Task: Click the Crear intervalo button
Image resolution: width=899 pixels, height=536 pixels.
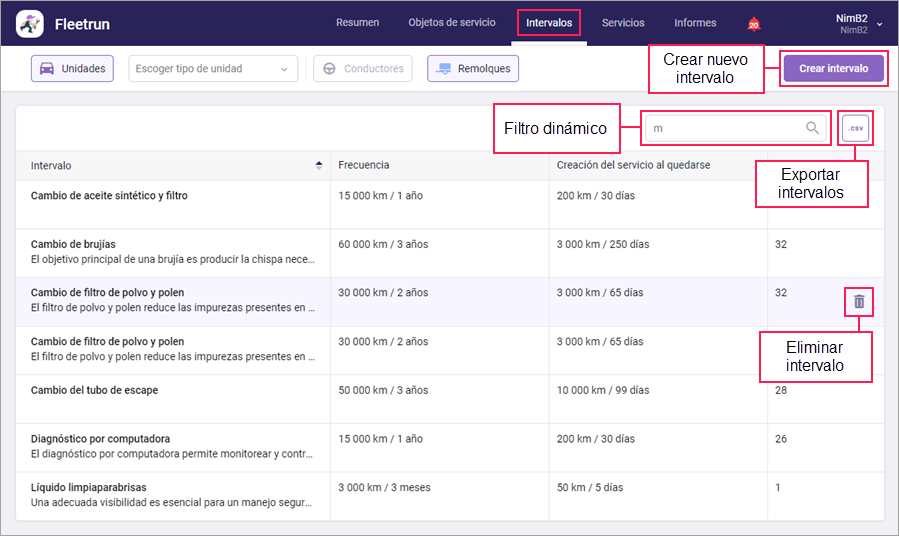Action: [834, 68]
